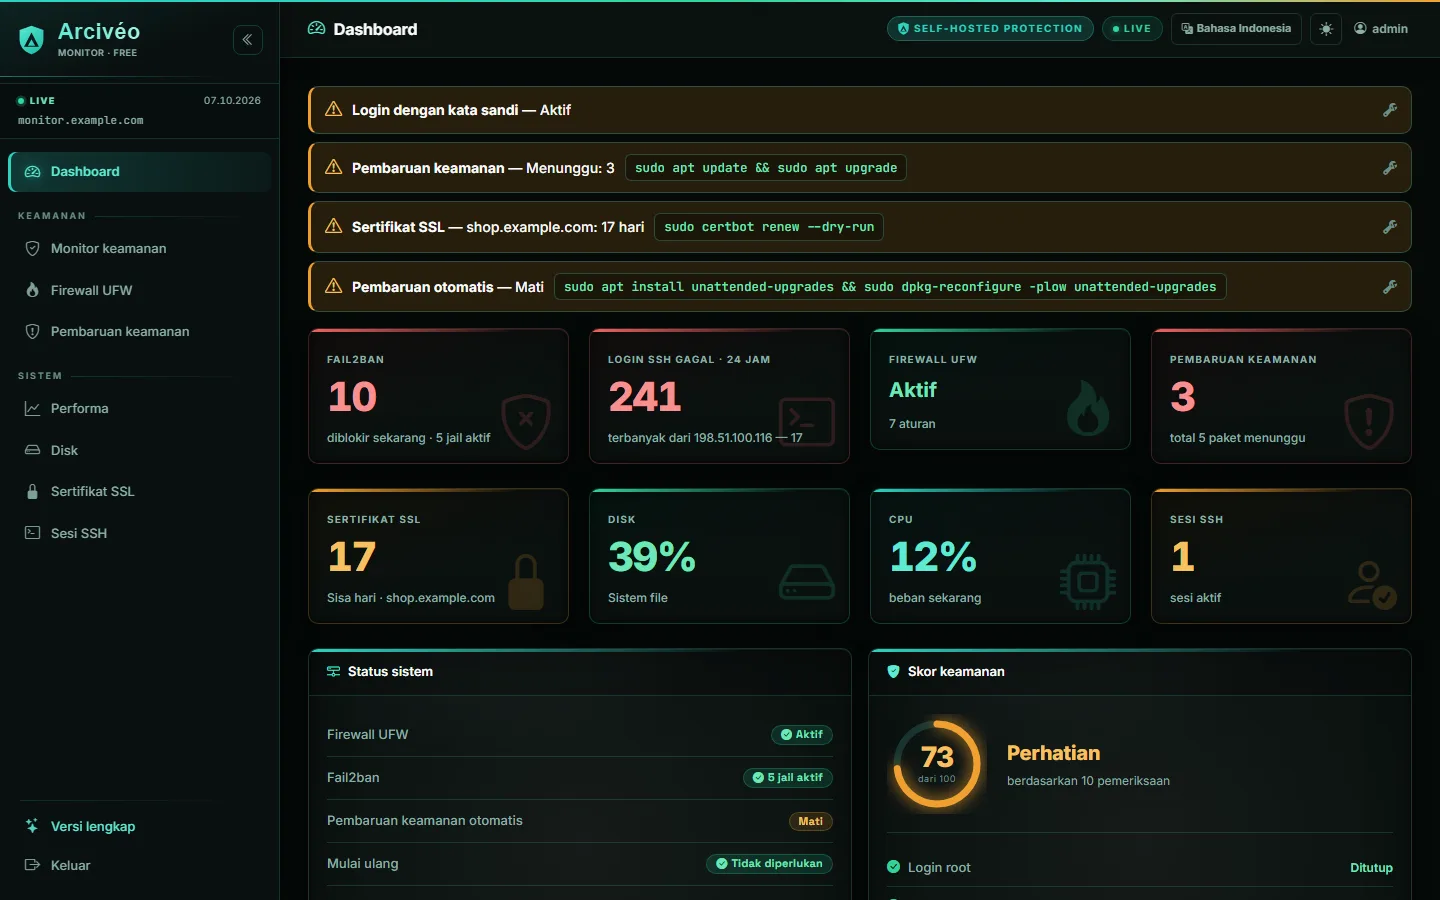
Task: Open Versi lengkap upgrade link
Action: click(x=139, y=826)
